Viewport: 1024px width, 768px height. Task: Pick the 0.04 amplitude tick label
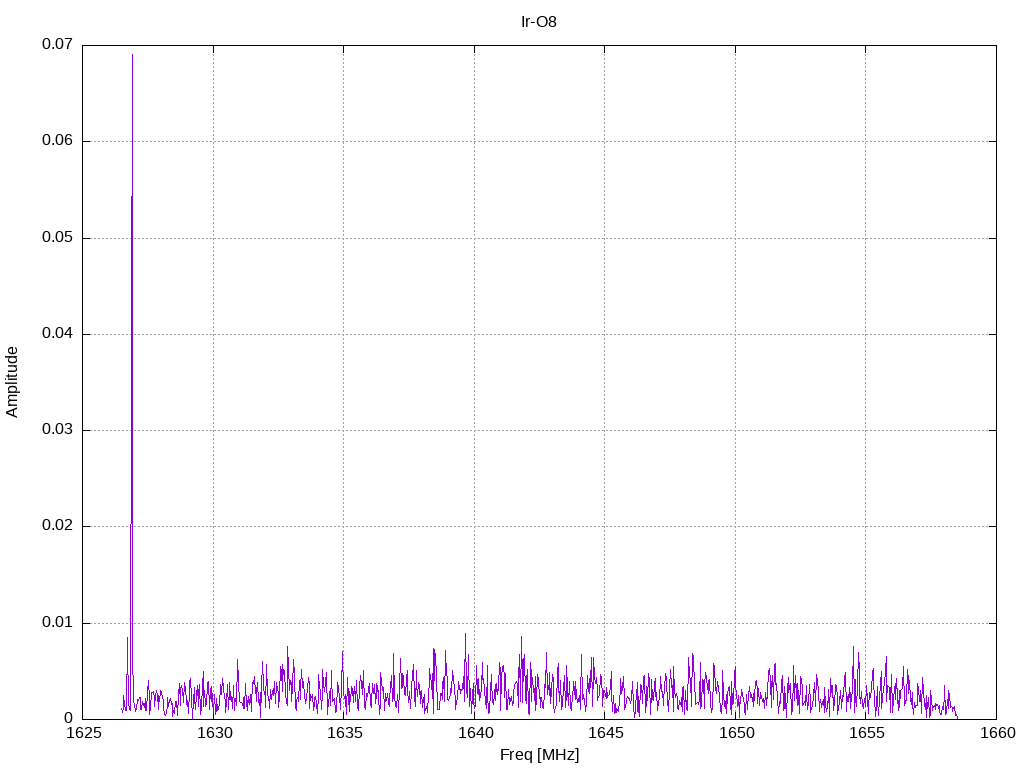57,334
